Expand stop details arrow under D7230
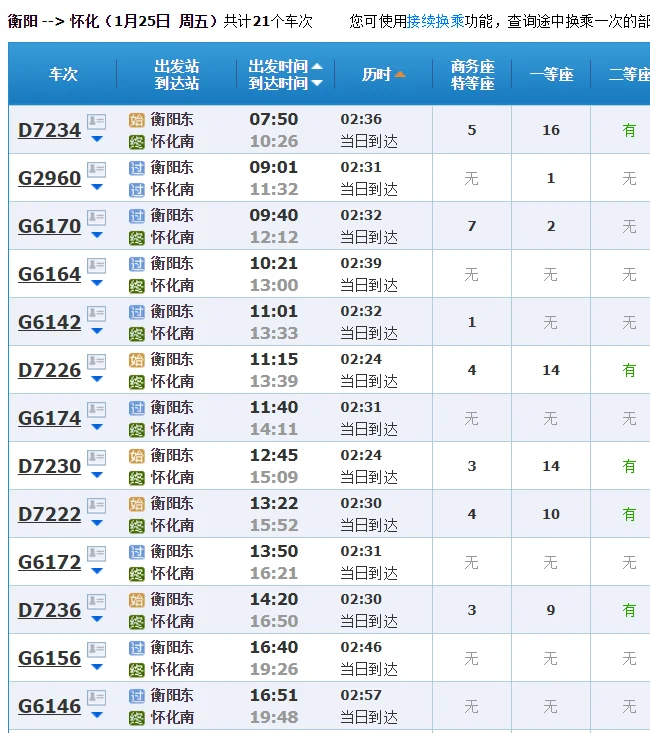Image resolution: width=650 pixels, height=733 pixels. (97, 475)
